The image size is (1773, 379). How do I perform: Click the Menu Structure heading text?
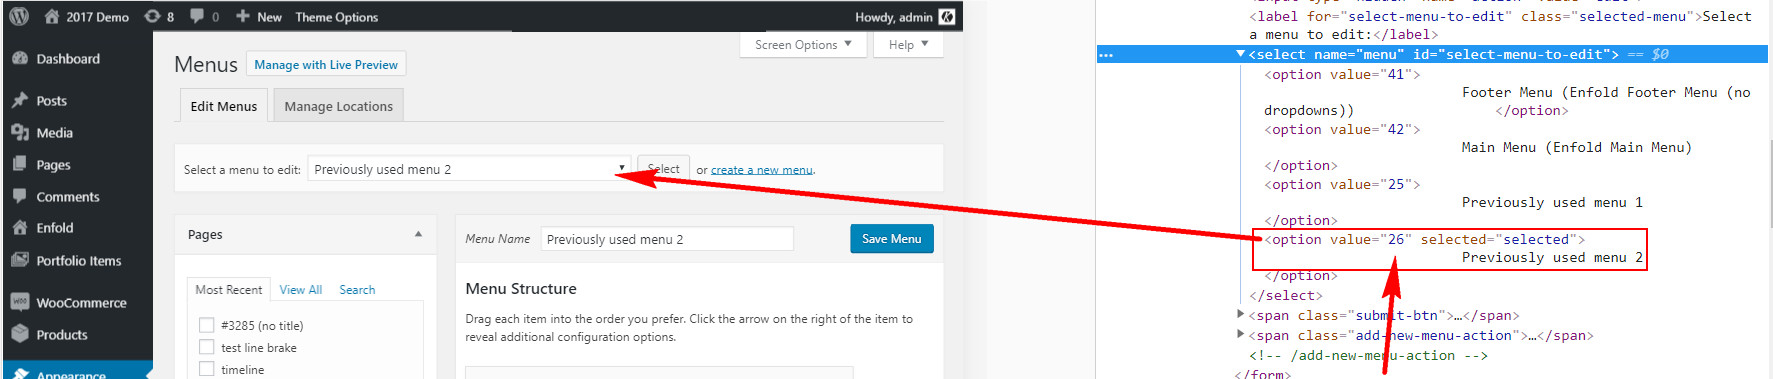(x=521, y=288)
